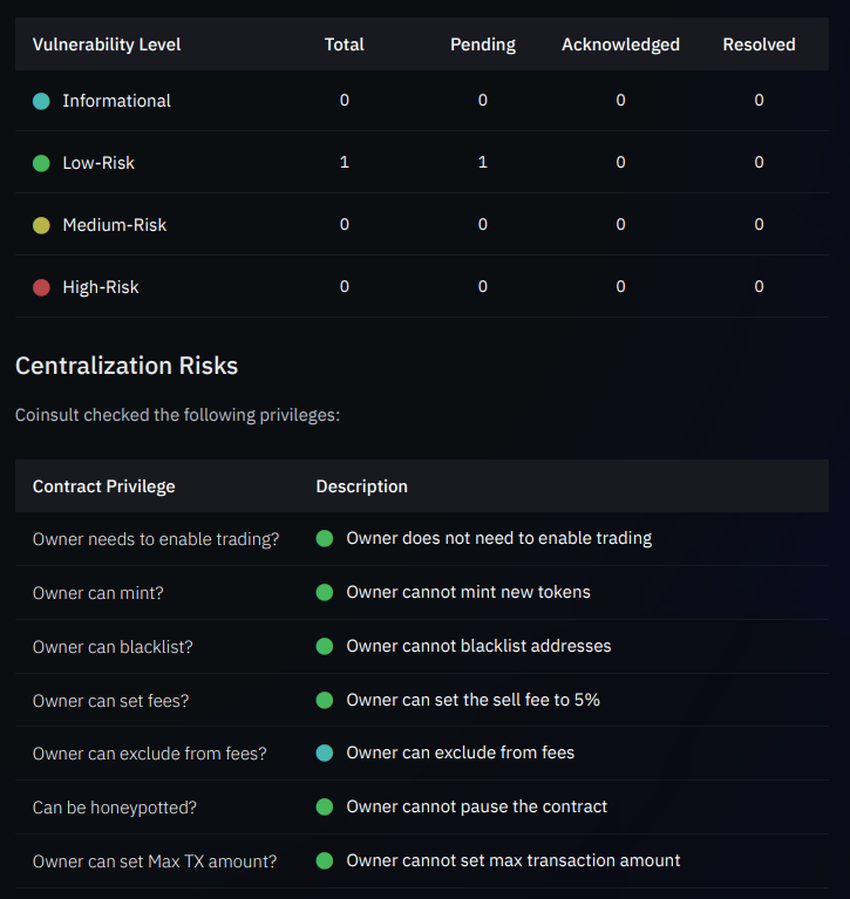Click the teal Informational severity dot
The height and width of the screenshot is (899, 850).
click(x=41, y=101)
